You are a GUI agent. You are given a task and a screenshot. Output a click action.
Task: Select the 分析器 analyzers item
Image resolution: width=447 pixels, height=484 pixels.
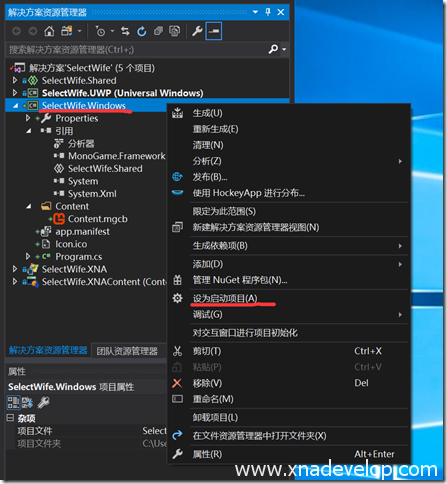[81, 144]
